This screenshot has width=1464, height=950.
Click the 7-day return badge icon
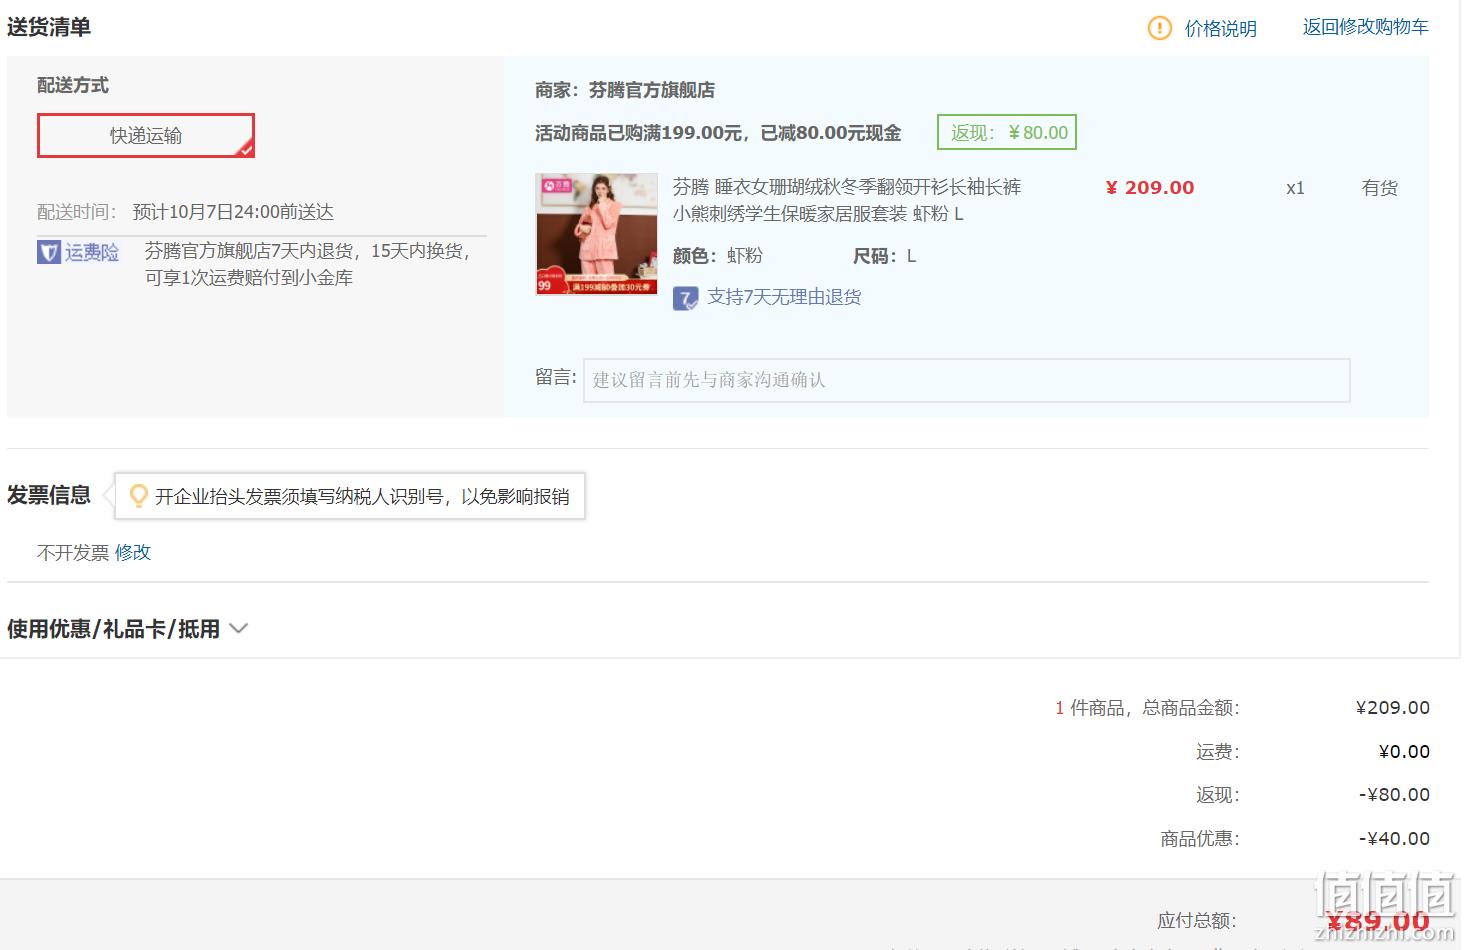pos(685,298)
